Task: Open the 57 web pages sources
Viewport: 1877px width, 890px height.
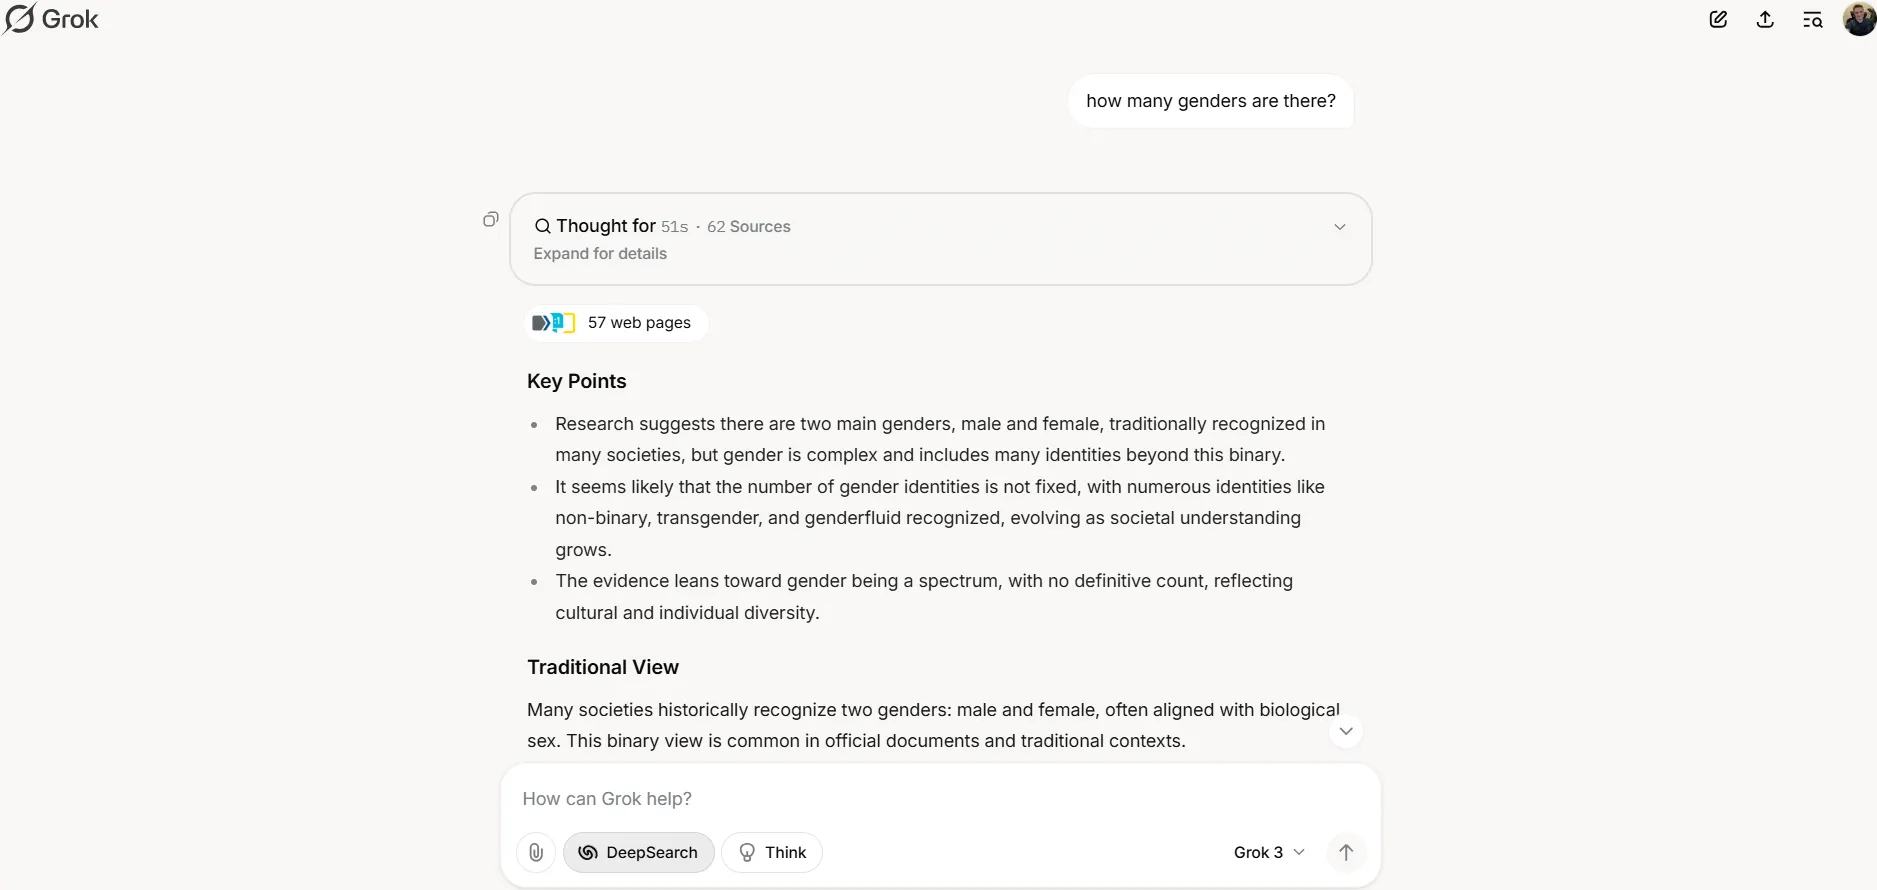Action: [616, 323]
